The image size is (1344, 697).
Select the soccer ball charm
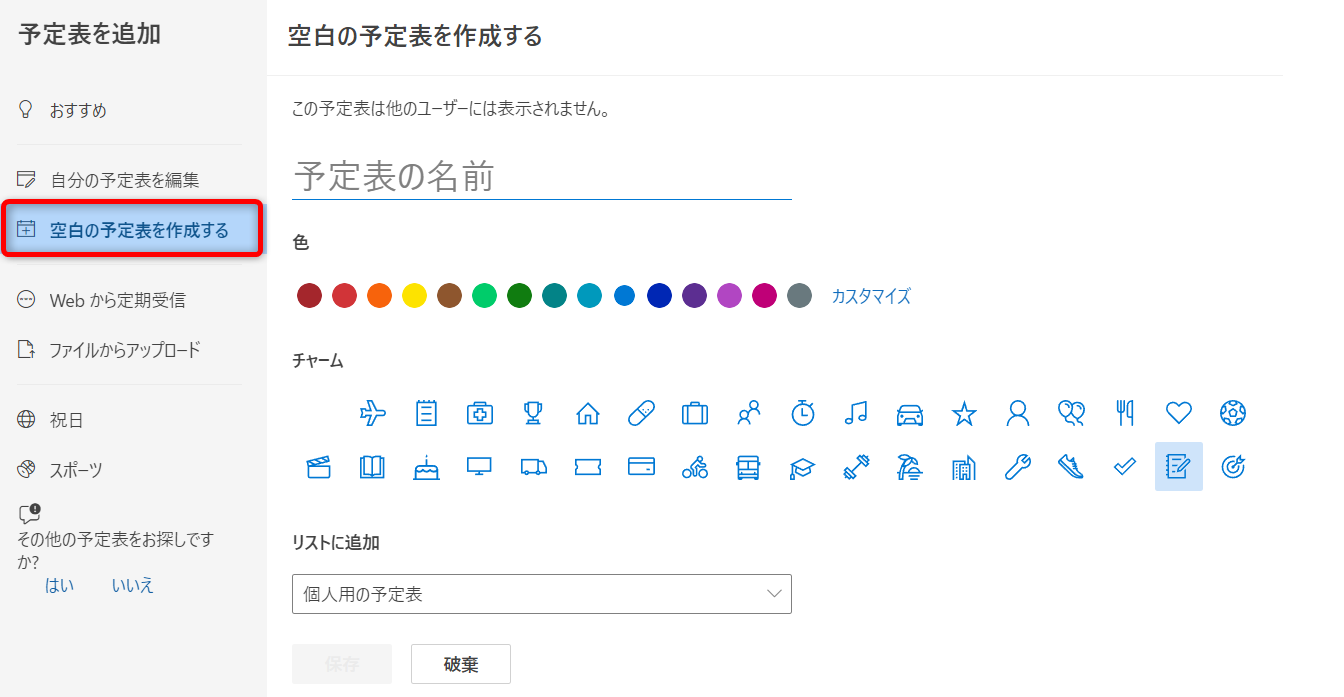pyautogui.click(x=1233, y=413)
